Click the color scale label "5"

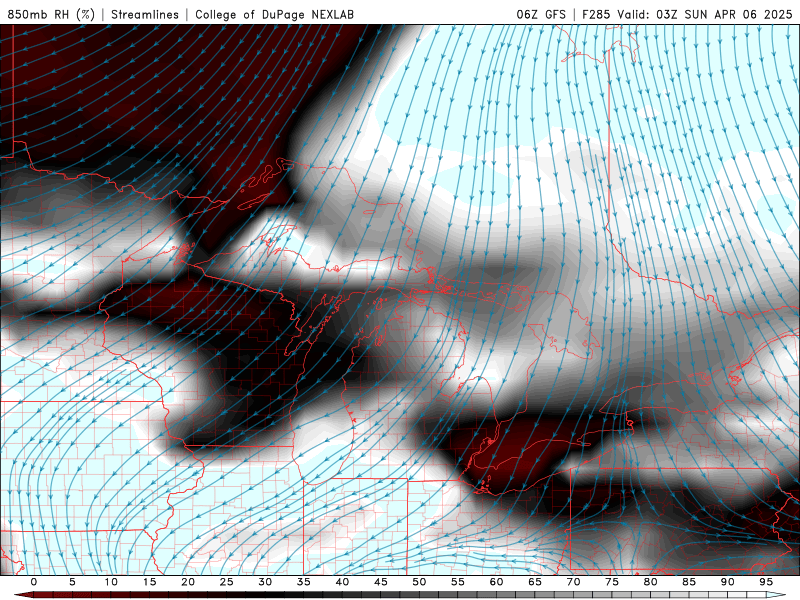pos(72,582)
